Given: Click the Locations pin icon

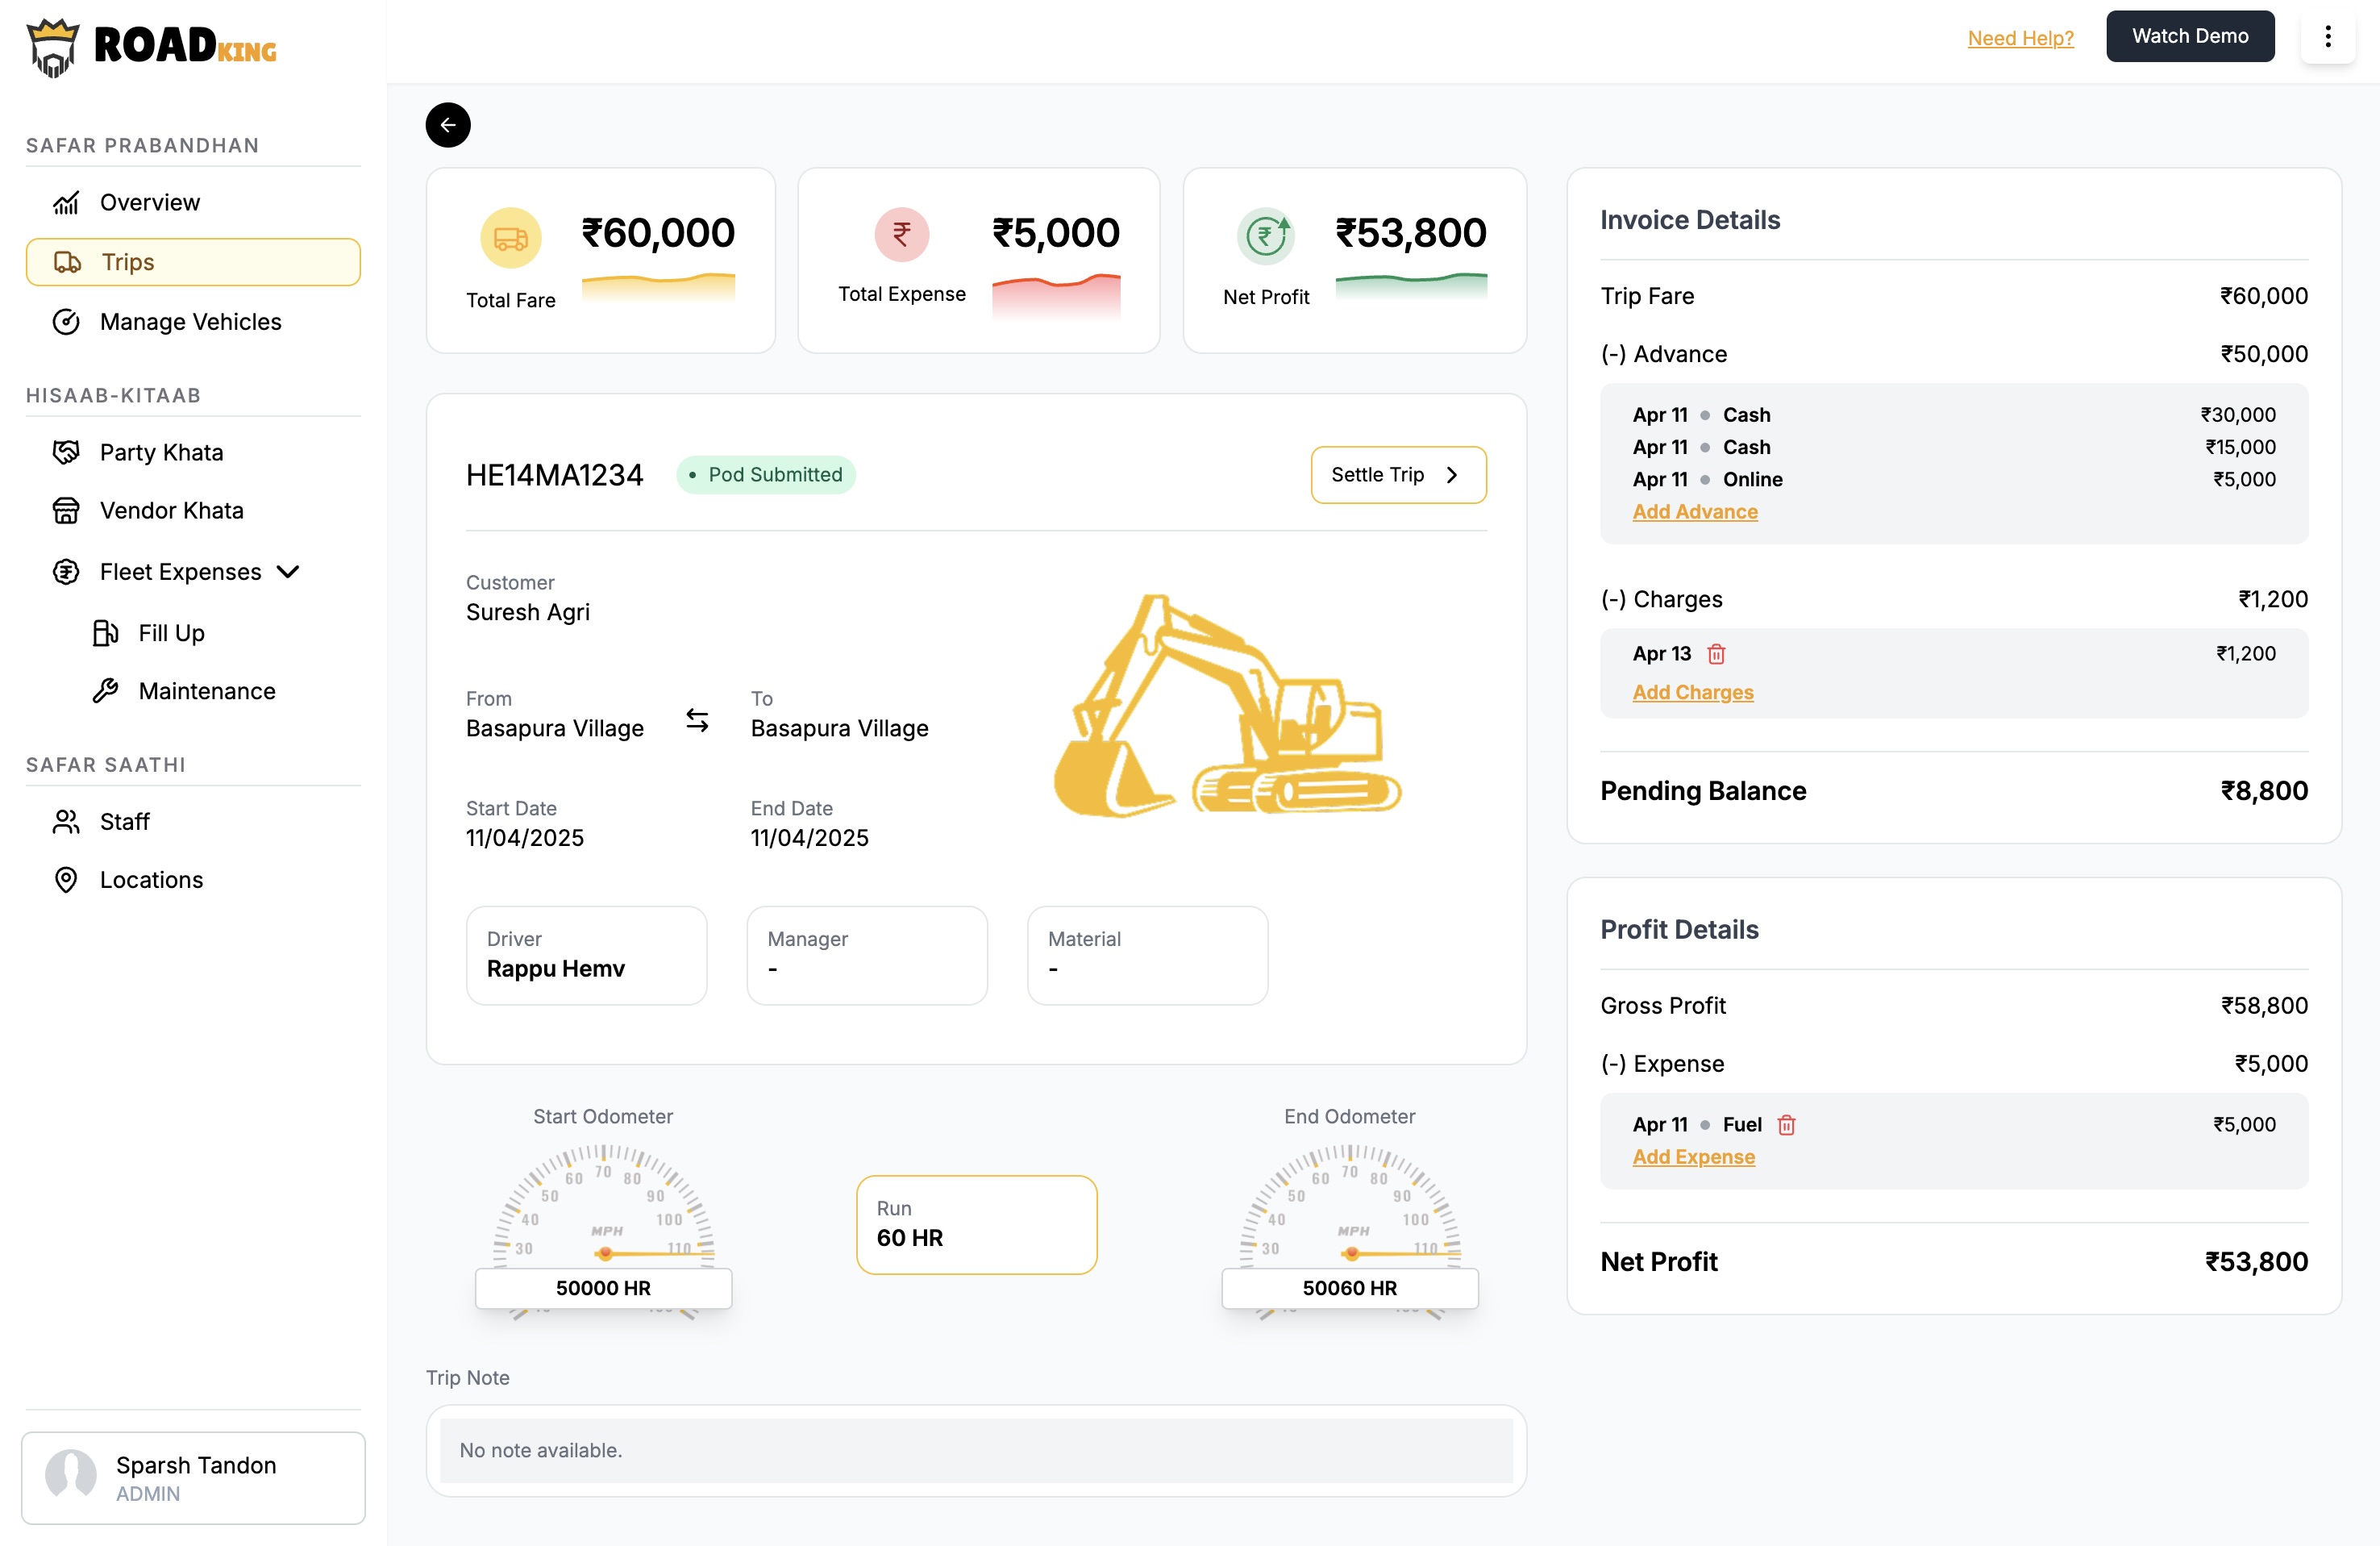Looking at the screenshot, I should point(65,879).
